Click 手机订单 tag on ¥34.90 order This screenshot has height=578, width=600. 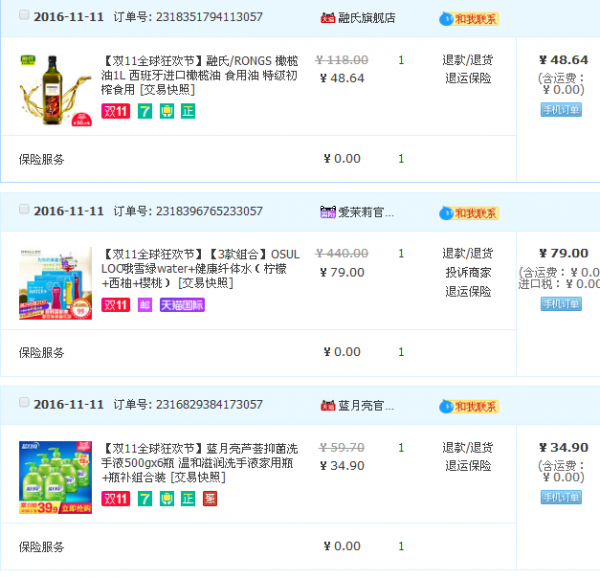click(x=561, y=497)
